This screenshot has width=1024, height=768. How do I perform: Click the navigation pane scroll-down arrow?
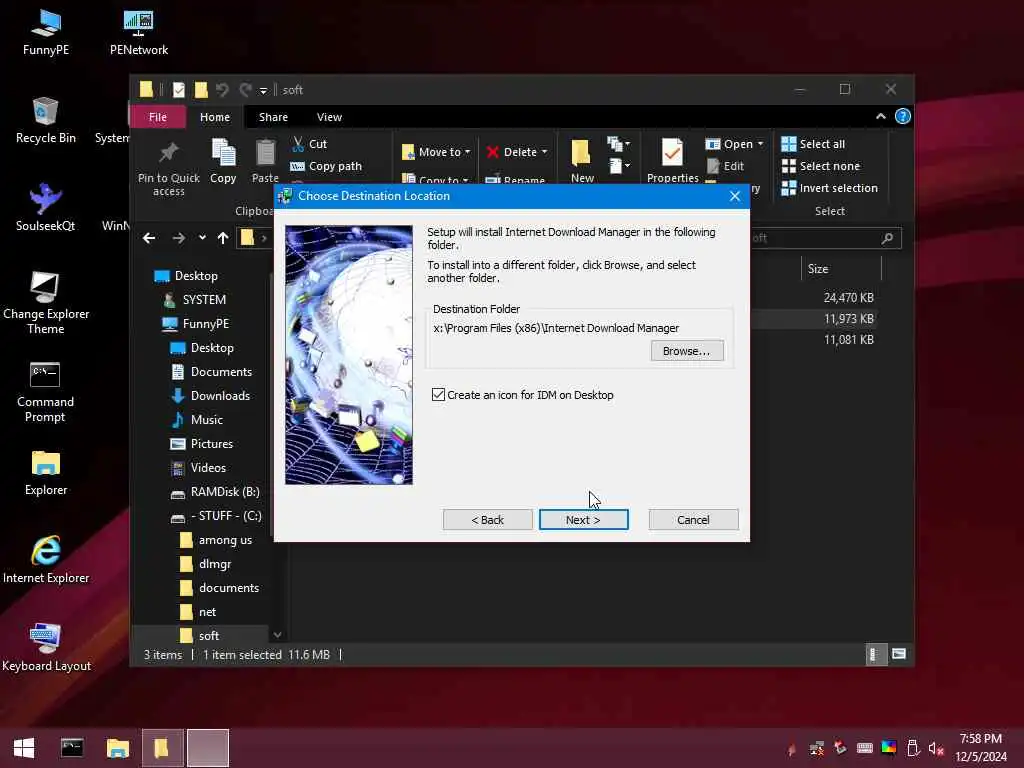(277, 635)
